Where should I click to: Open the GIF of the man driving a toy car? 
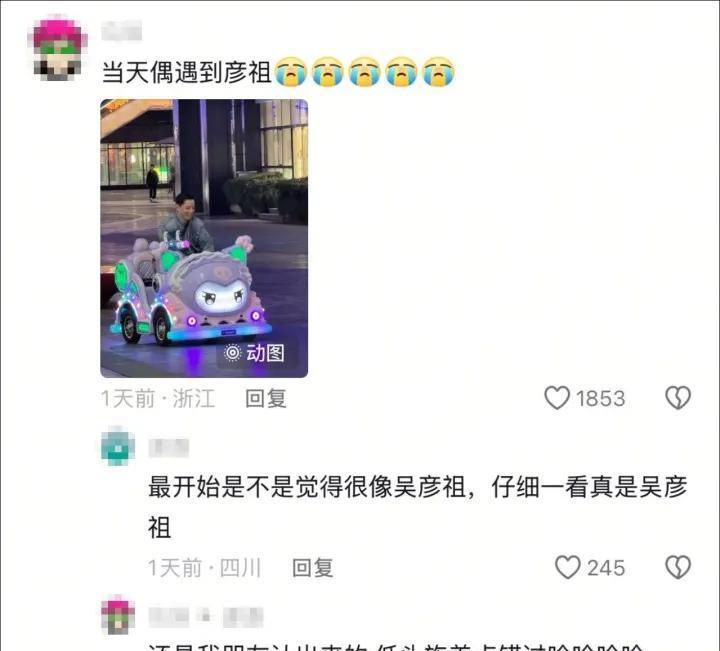(x=204, y=238)
